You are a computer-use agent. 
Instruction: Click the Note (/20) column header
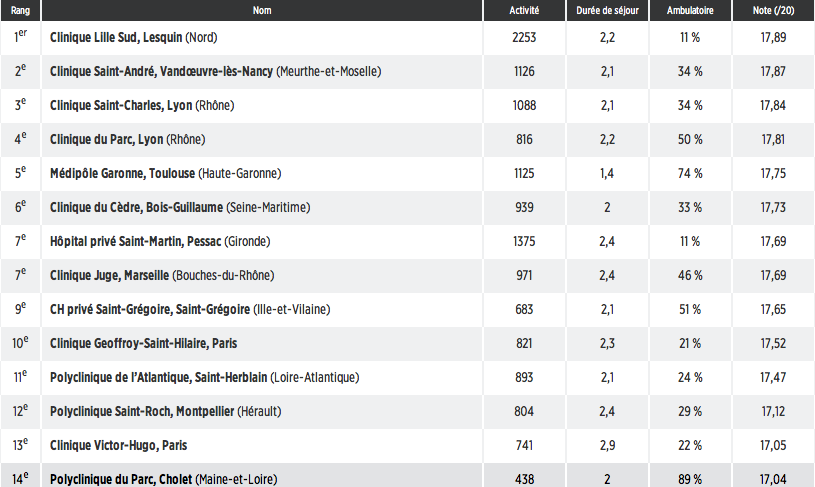(773, 10)
